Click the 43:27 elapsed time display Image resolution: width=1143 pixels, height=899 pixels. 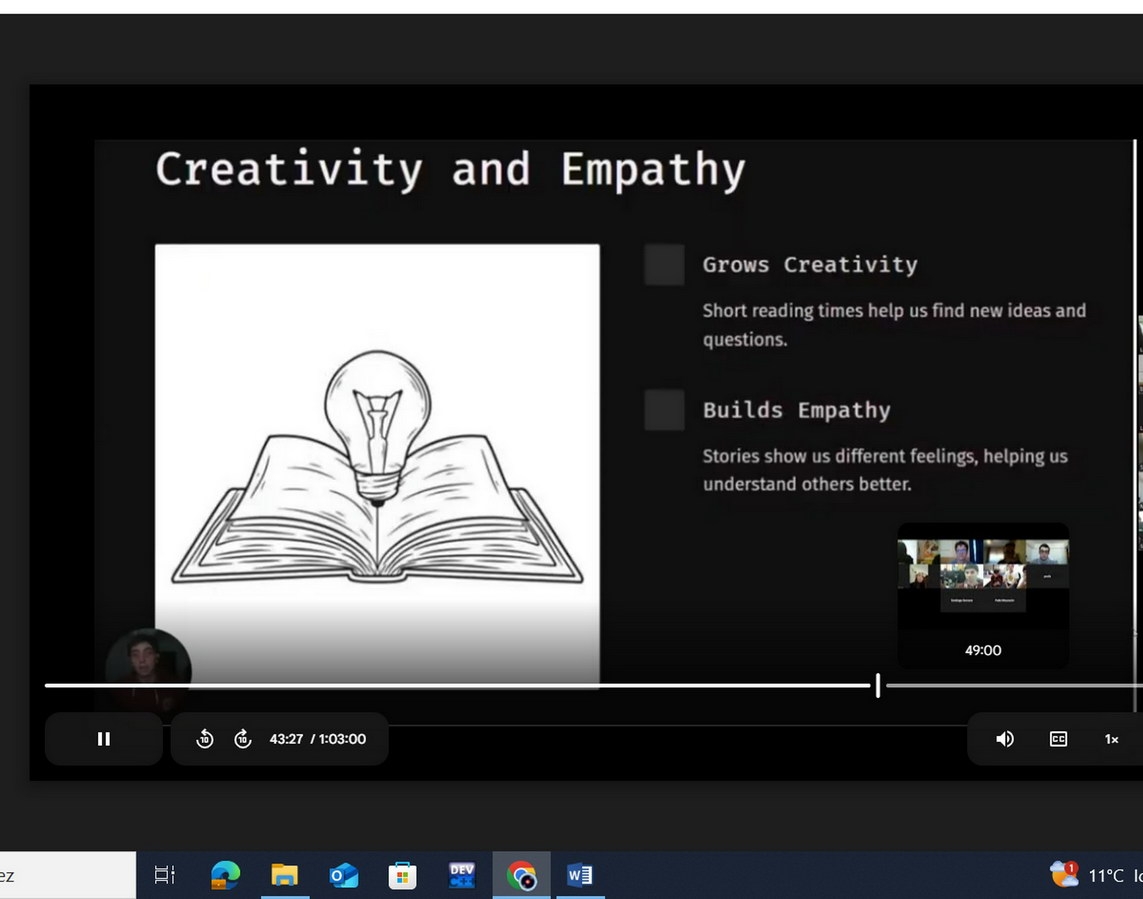[x=286, y=739]
